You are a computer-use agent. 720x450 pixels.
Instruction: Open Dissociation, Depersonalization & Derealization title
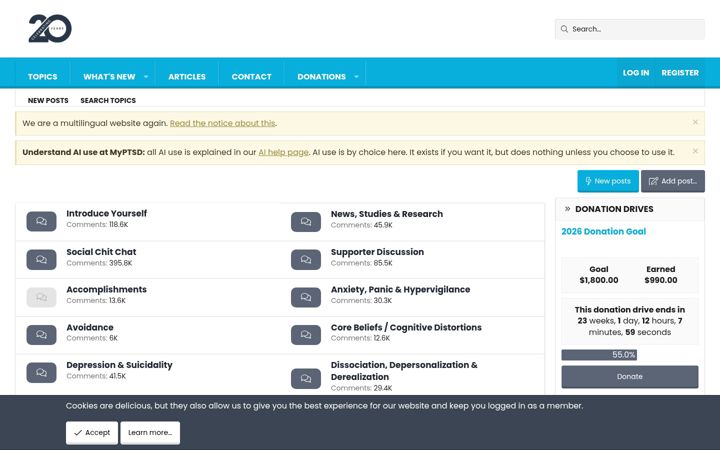coord(404,371)
